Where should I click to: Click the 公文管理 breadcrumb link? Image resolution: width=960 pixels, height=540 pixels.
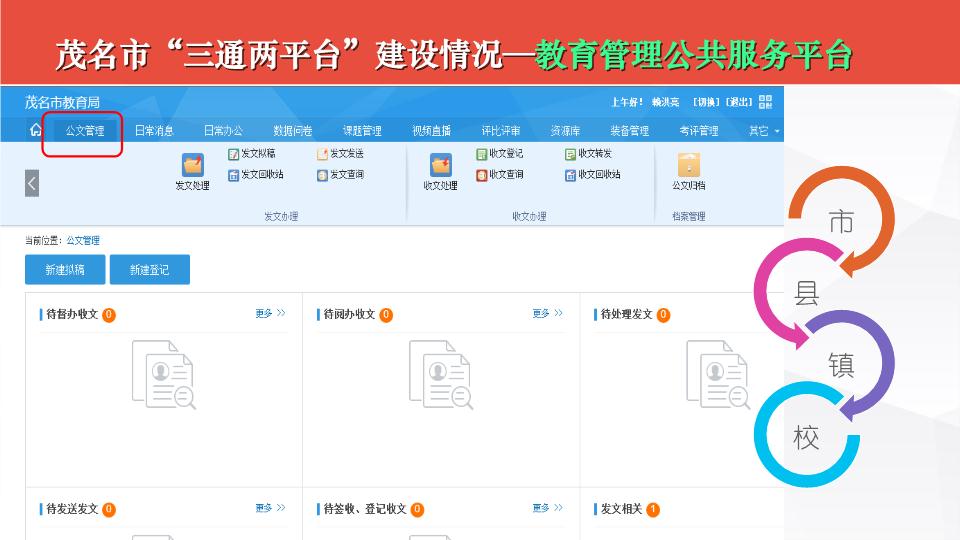83,241
